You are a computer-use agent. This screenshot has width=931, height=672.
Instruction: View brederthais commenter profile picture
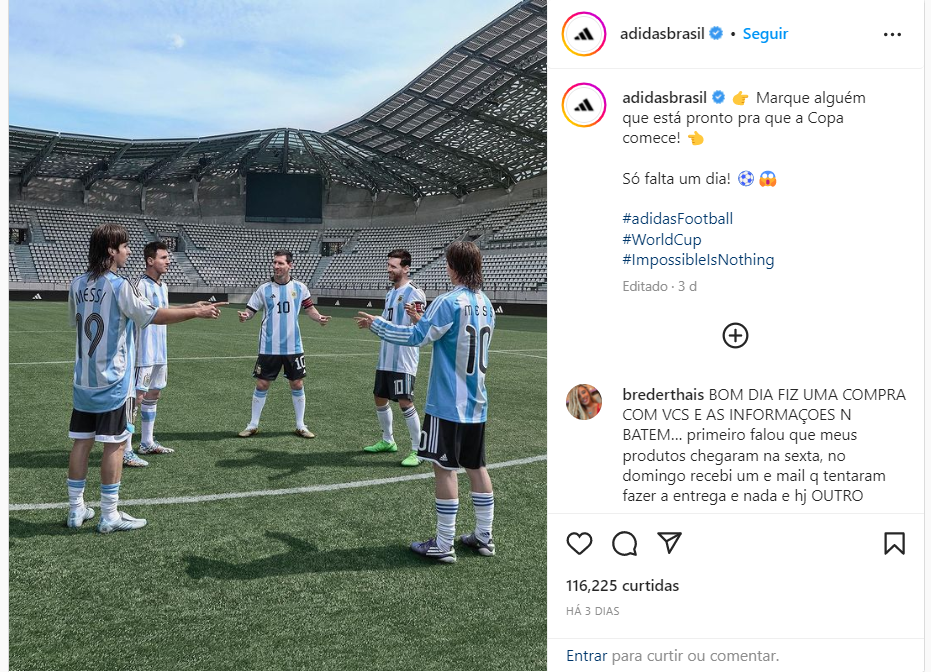(584, 402)
